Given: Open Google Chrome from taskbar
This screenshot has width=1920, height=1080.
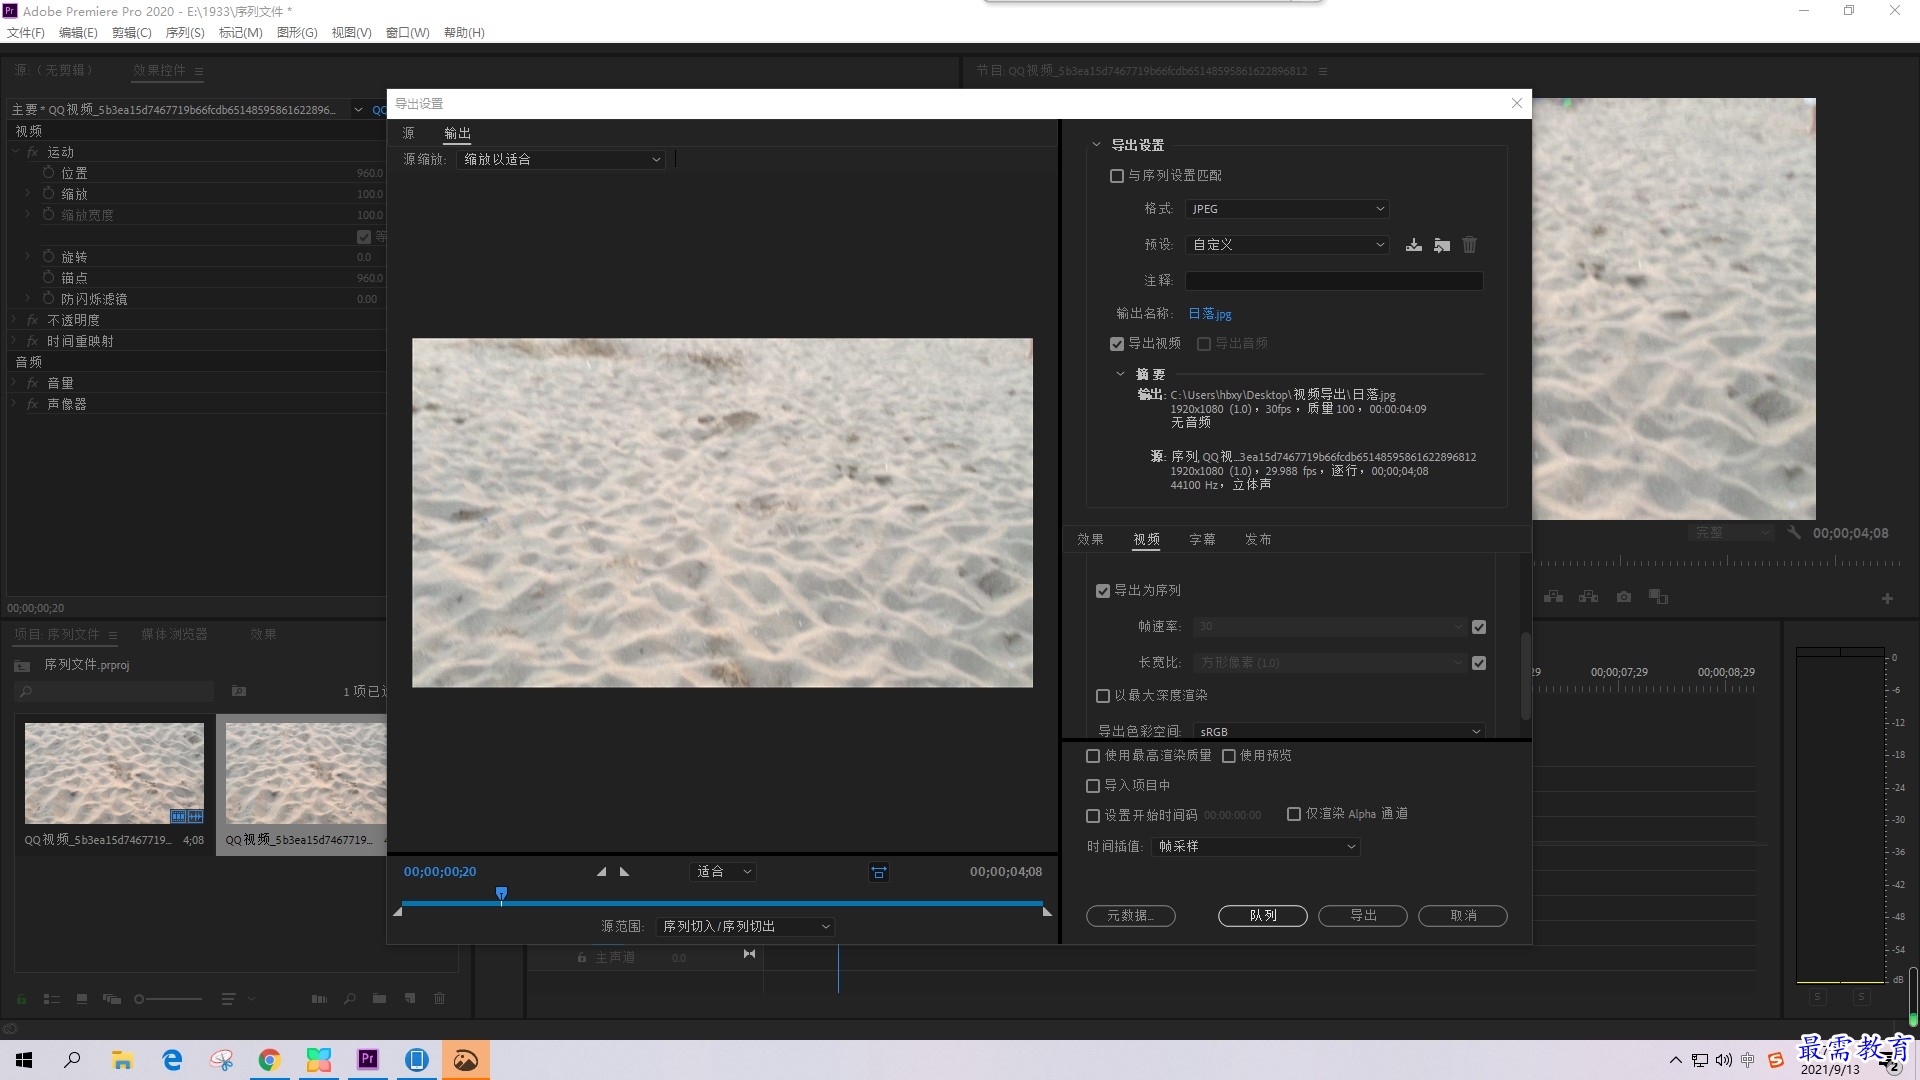Looking at the screenshot, I should click(269, 1060).
